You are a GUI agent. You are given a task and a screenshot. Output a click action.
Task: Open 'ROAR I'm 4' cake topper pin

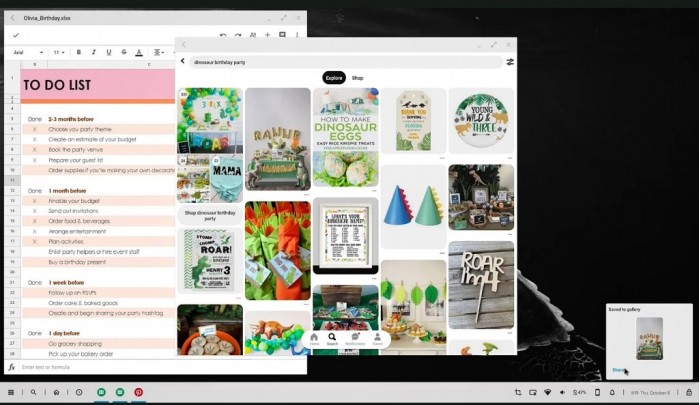click(x=481, y=285)
